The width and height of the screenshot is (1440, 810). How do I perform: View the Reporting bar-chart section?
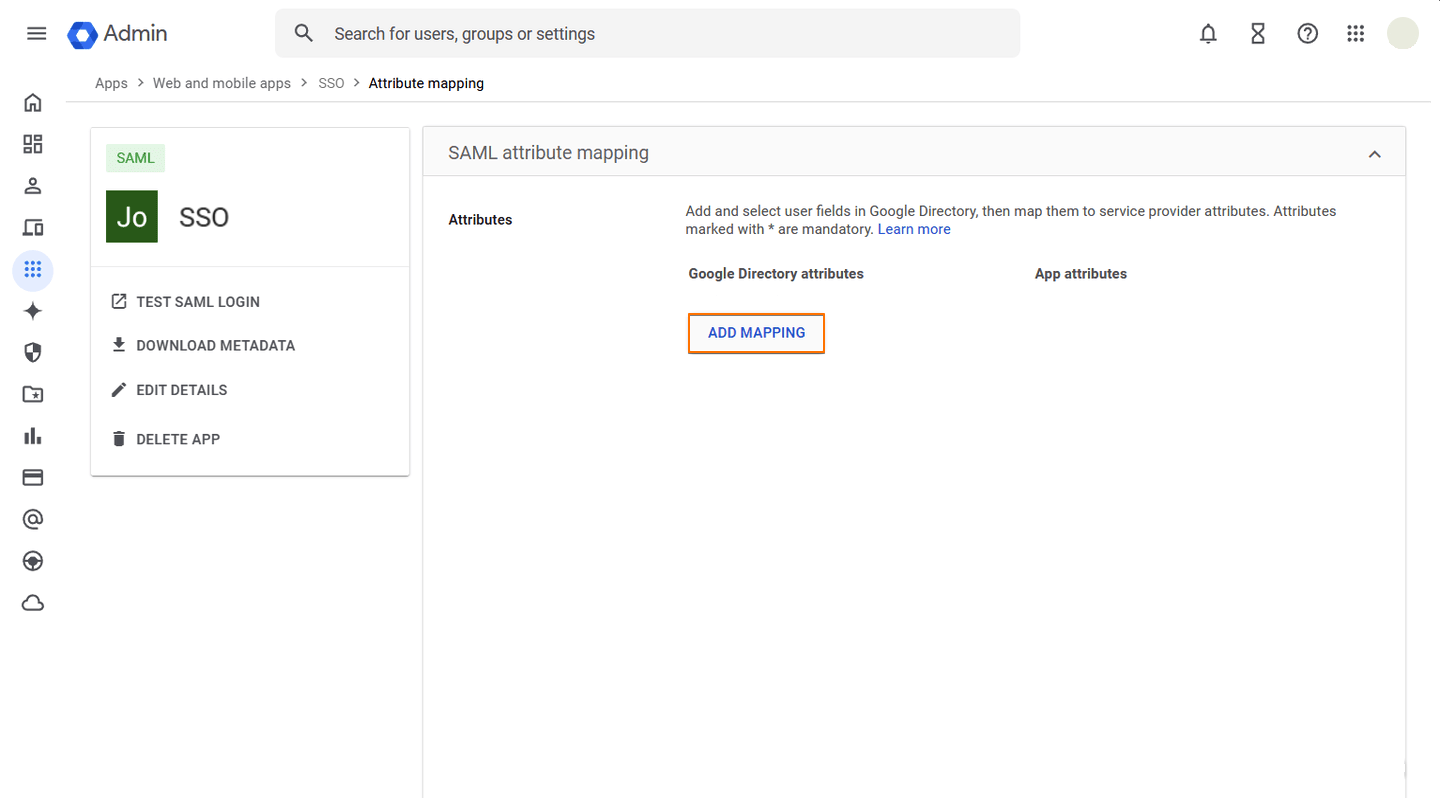pos(32,435)
